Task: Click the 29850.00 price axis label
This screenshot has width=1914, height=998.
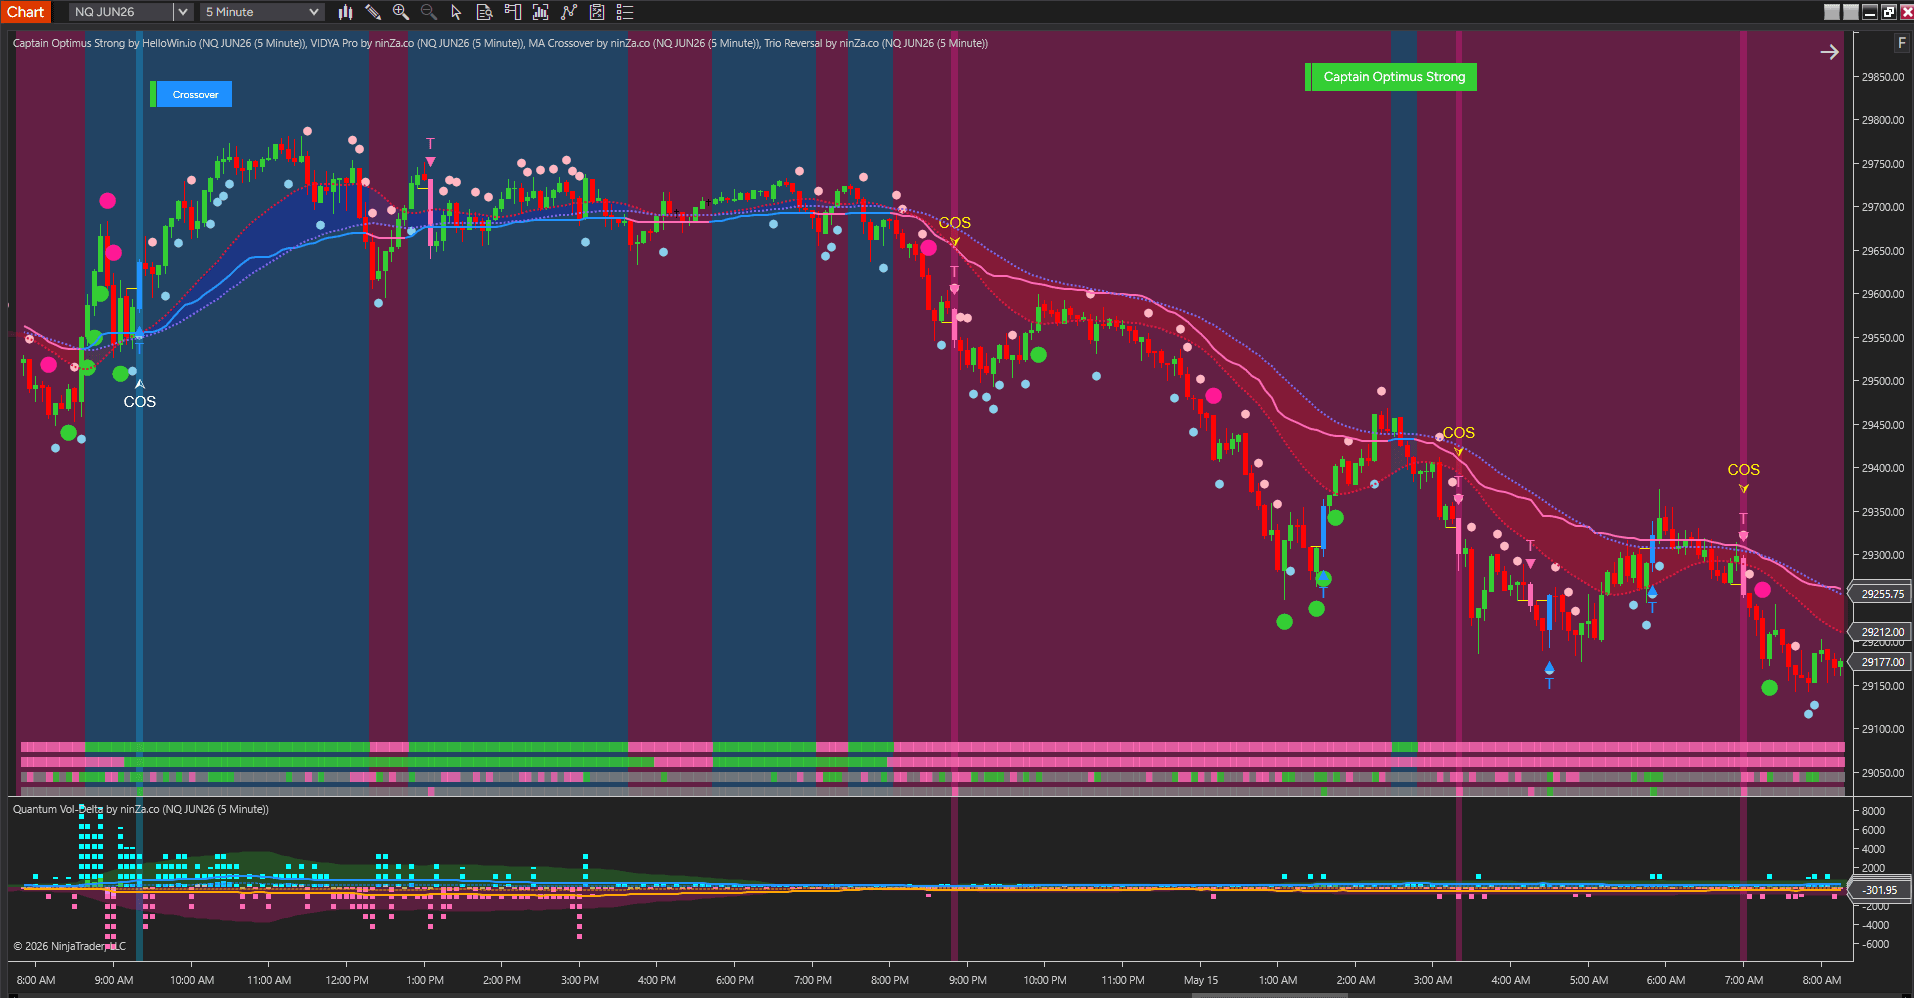Action: (1882, 77)
